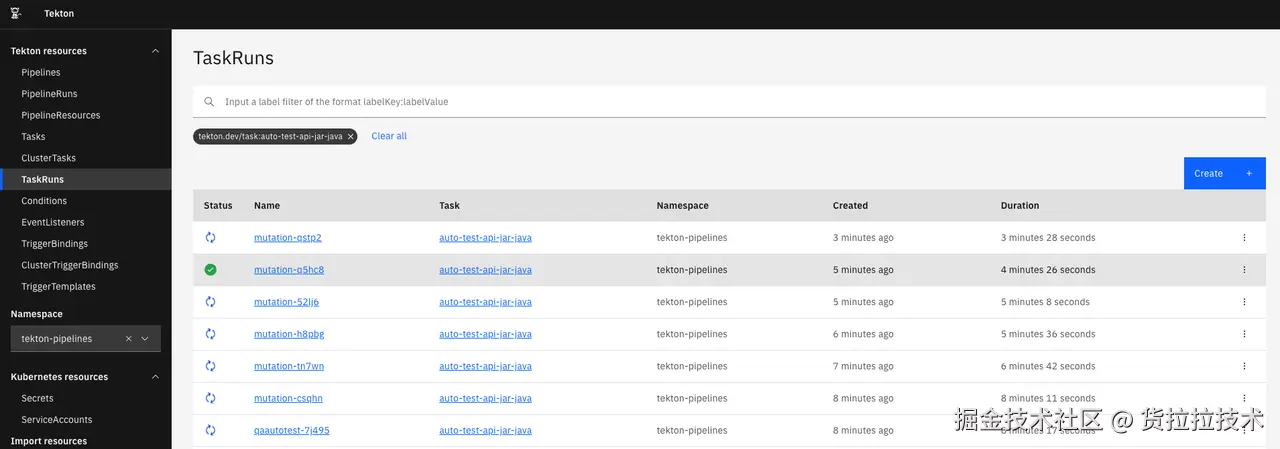Click the Created column header
Image resolution: width=1280 pixels, height=449 pixels.
point(850,205)
